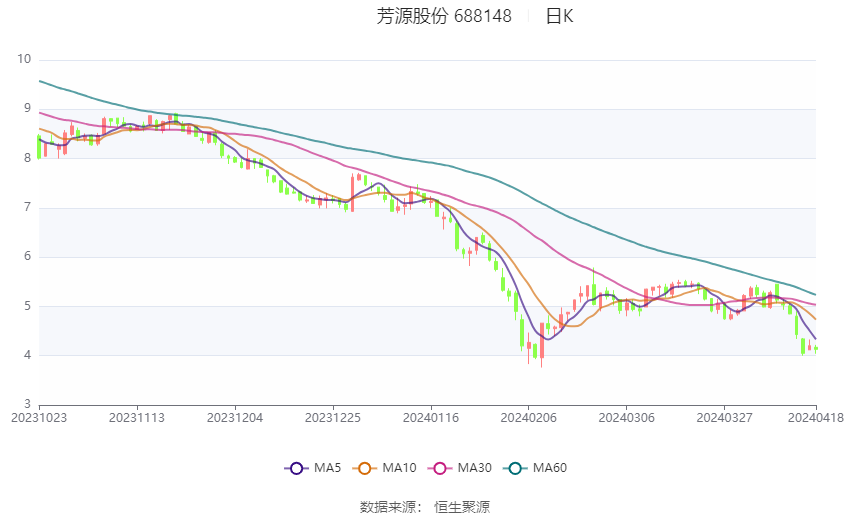Select the 20231023 x-axis date label

click(39, 418)
